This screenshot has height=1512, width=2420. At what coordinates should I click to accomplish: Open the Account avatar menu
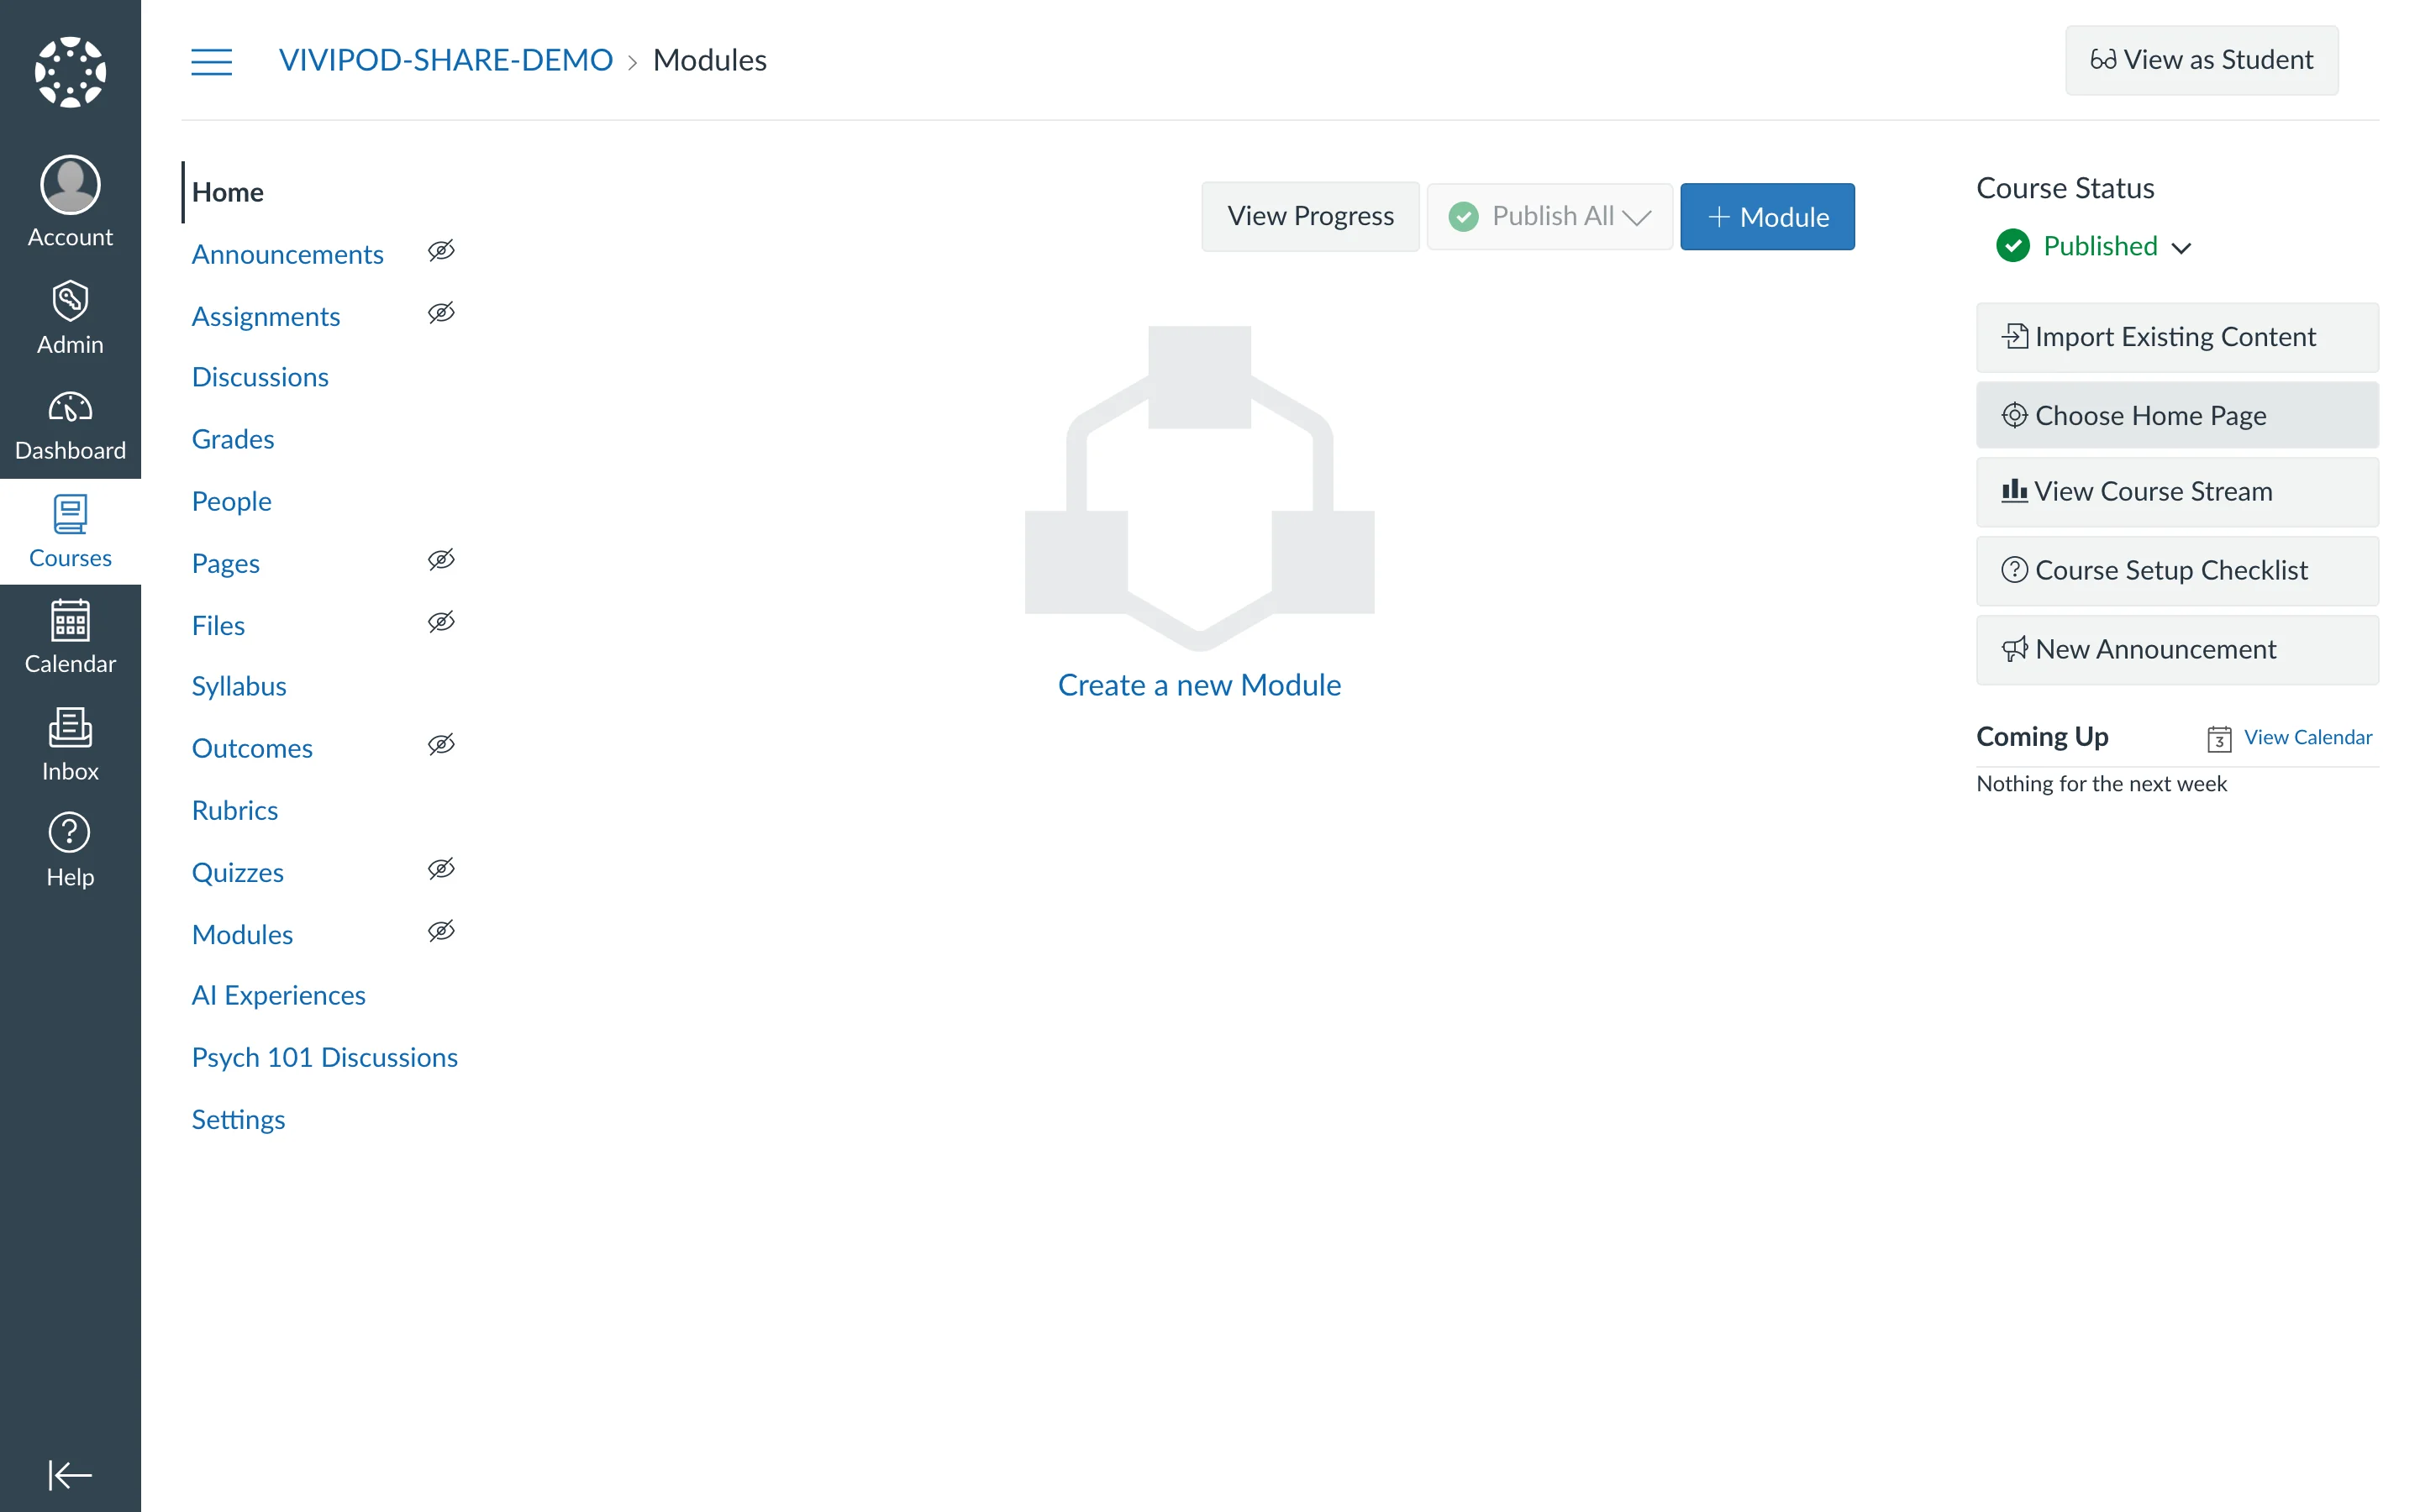70,185
